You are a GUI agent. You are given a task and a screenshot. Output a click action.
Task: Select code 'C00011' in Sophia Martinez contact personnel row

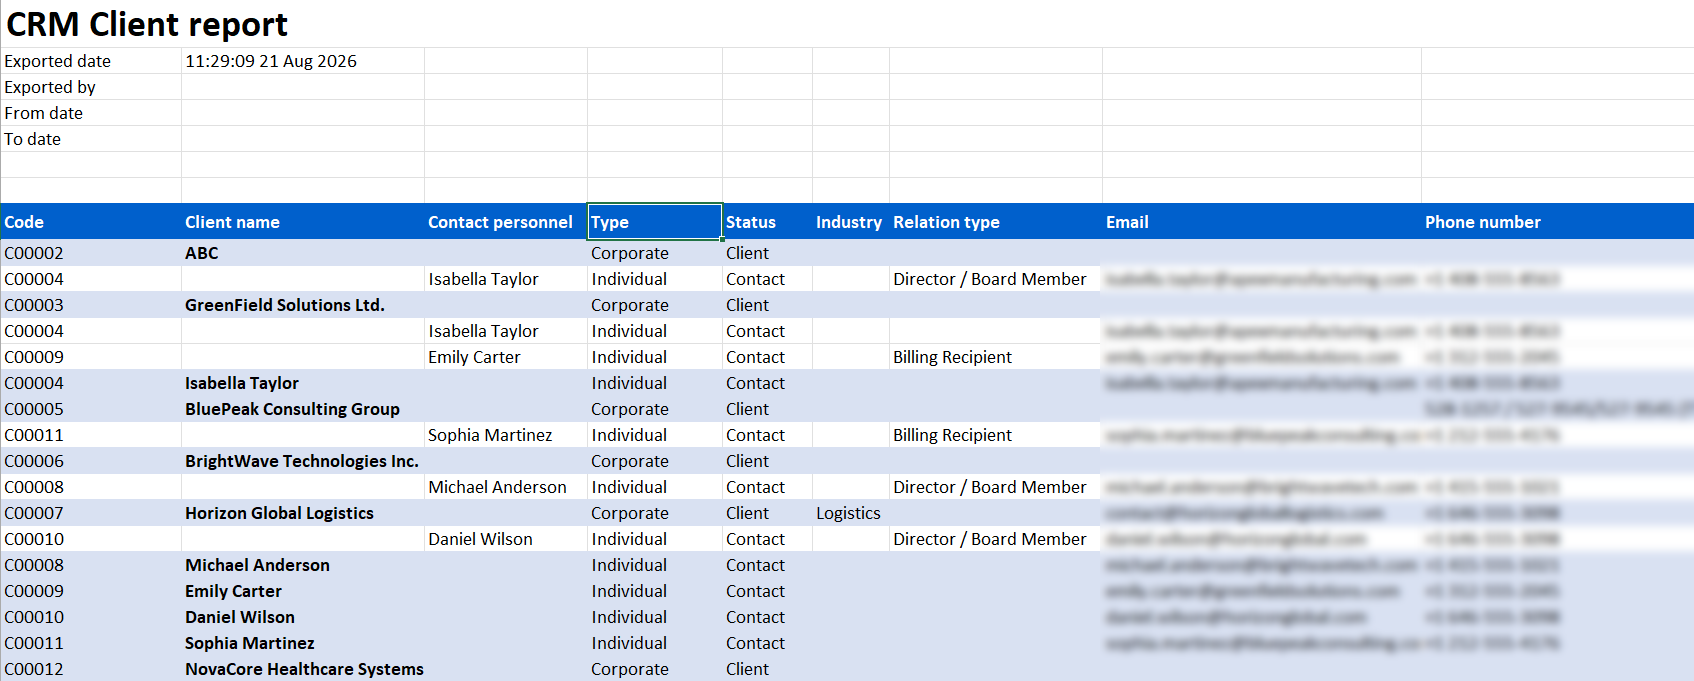click(x=34, y=435)
